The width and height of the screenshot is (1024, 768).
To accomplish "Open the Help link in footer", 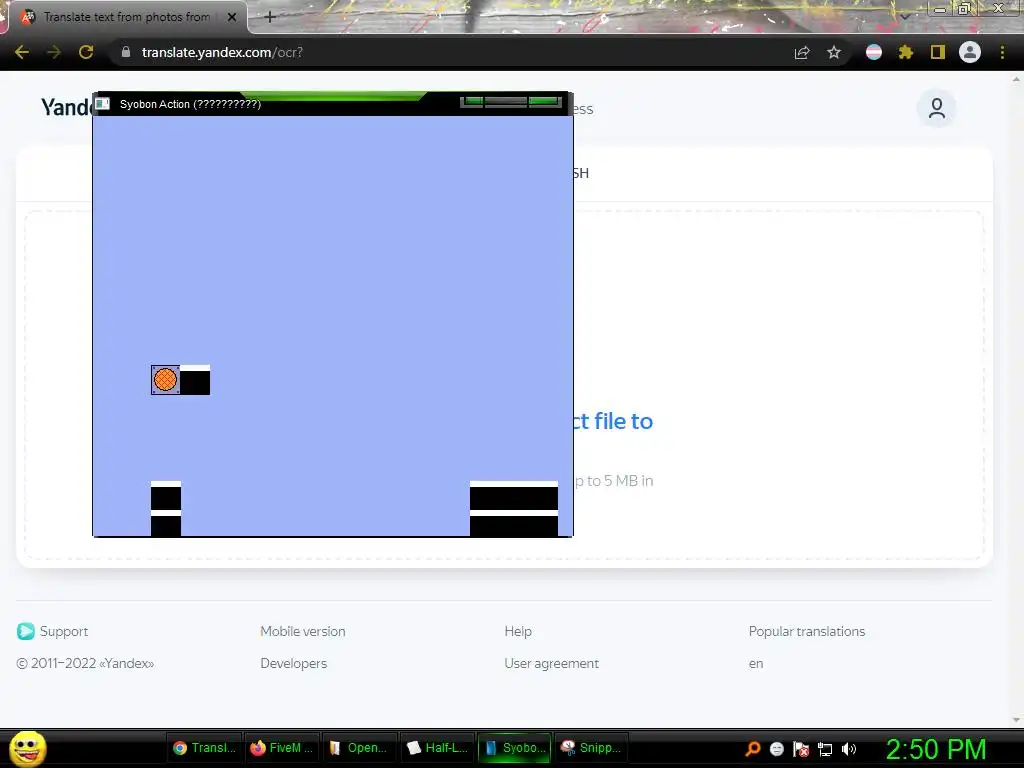I will pyautogui.click(x=518, y=632).
